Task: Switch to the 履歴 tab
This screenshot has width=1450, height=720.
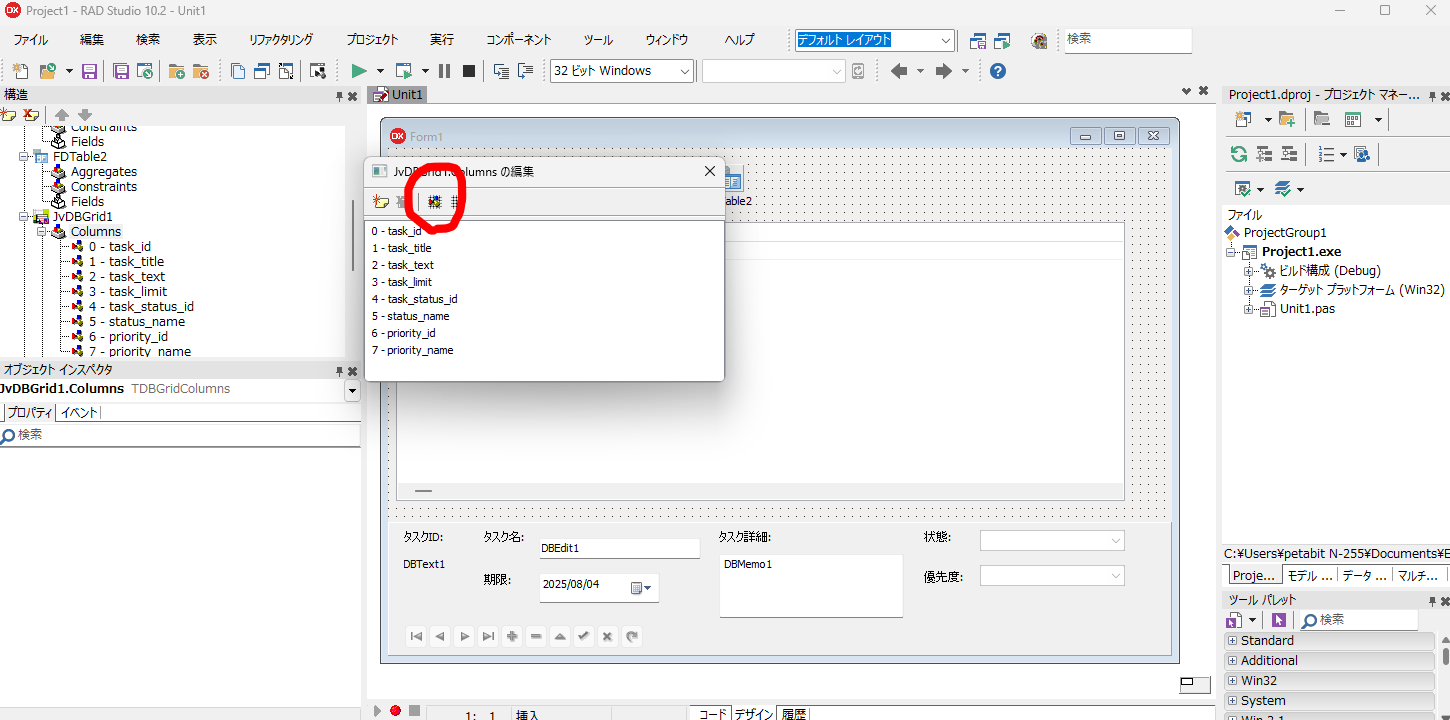Action: point(793,712)
